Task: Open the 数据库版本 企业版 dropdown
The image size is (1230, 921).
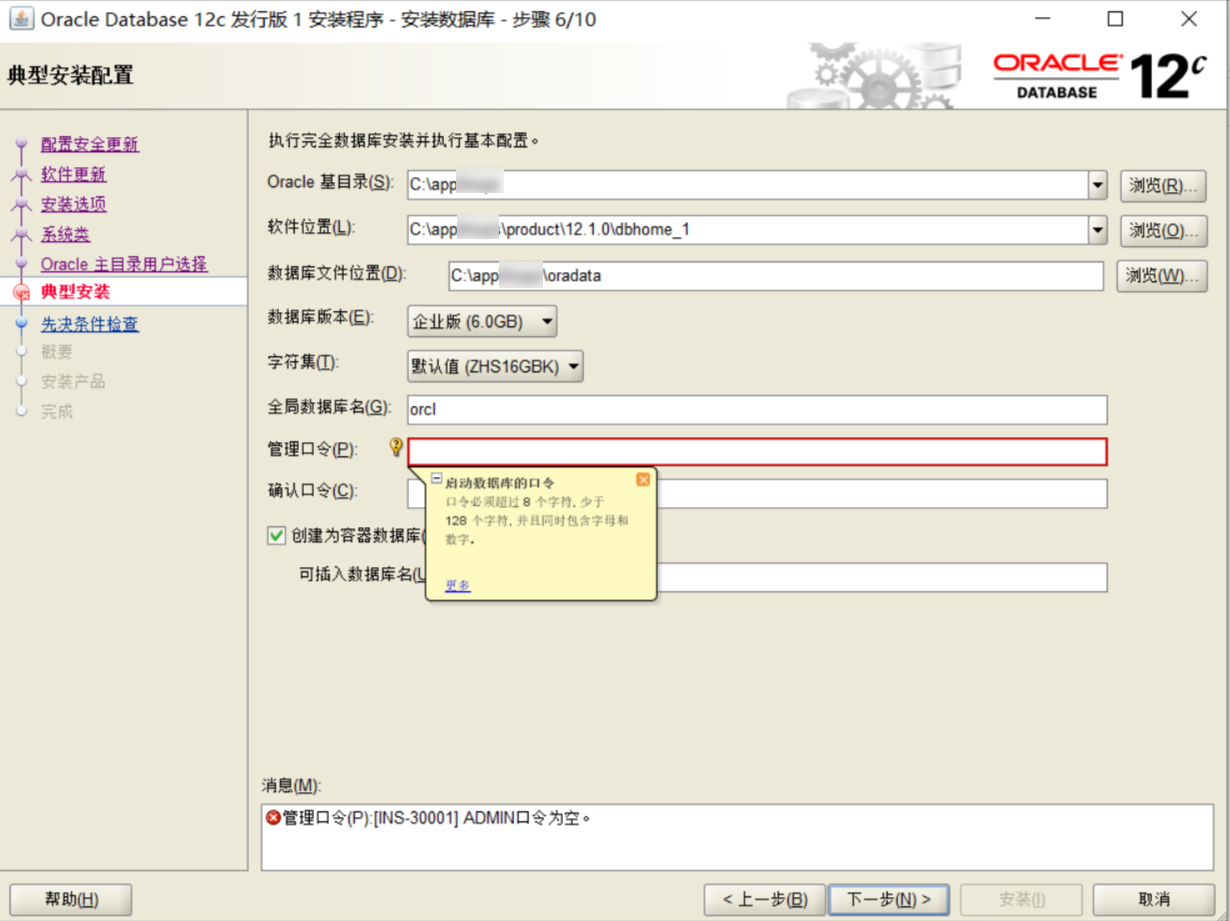Action: pos(482,321)
